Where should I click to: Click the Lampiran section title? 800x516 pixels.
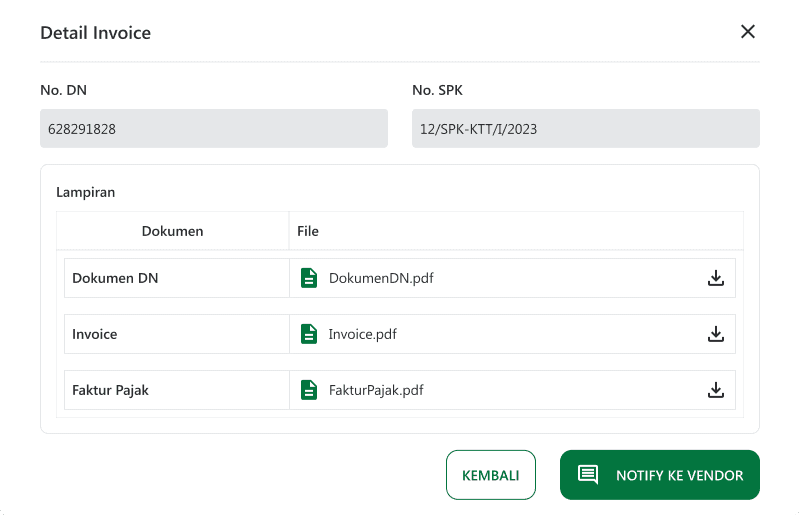pos(86,192)
